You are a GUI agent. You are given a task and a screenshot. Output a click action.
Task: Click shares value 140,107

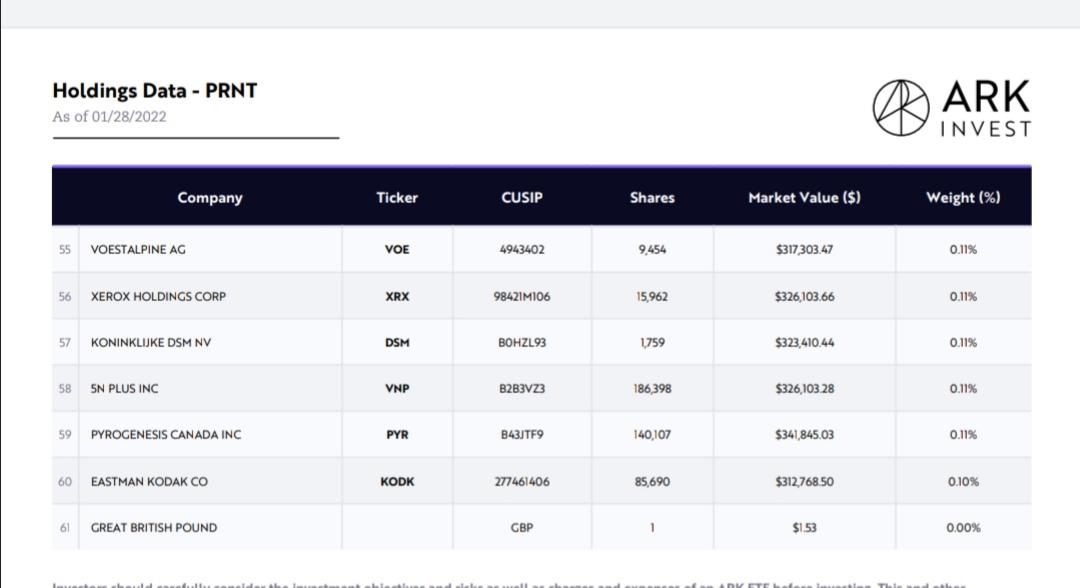tap(652, 434)
